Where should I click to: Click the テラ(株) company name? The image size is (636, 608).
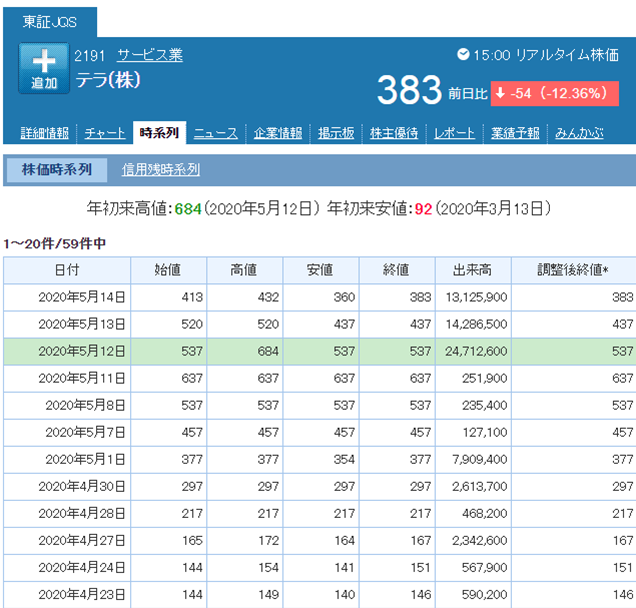[107, 80]
